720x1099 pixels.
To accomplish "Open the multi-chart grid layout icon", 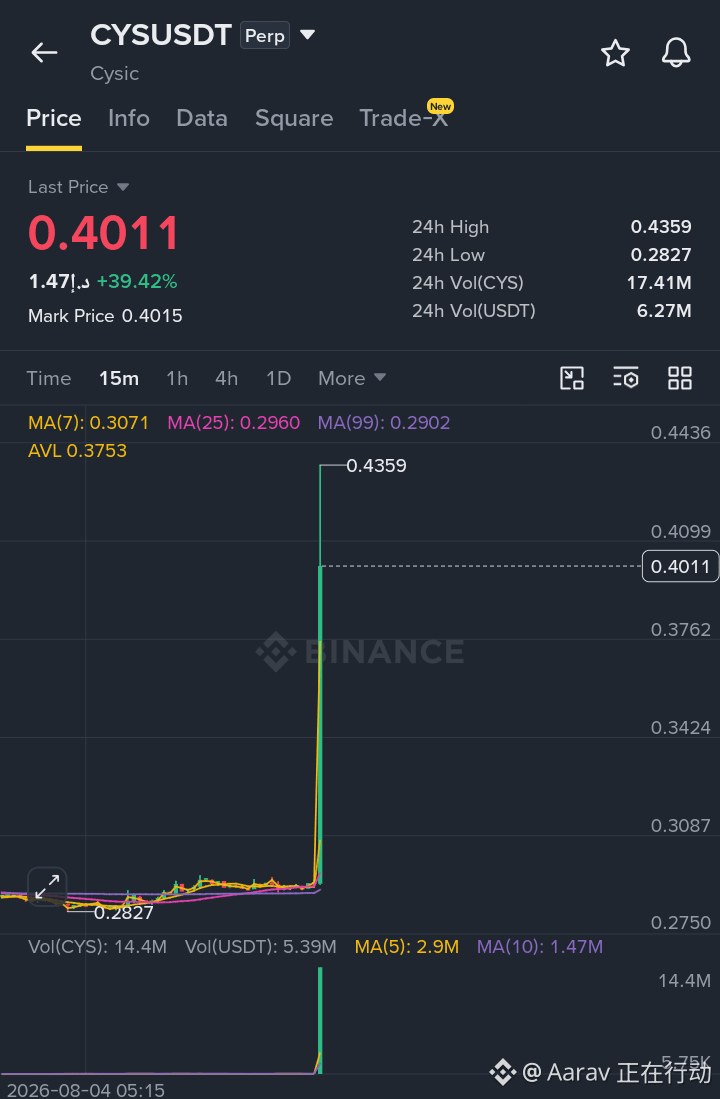I will point(679,378).
